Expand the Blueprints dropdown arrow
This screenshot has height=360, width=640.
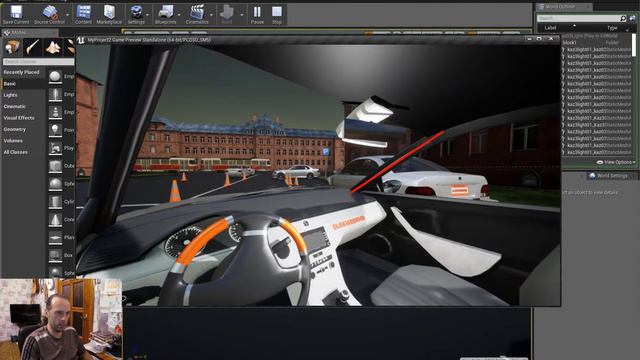tap(180, 15)
